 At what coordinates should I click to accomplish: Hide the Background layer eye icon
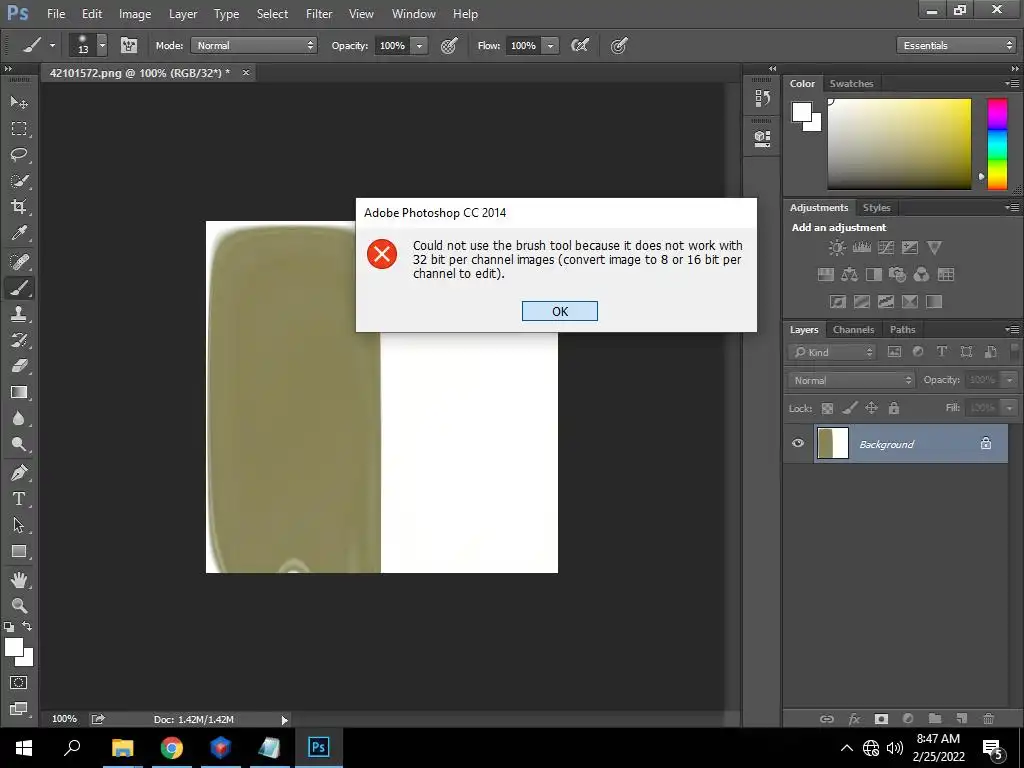tap(797, 443)
